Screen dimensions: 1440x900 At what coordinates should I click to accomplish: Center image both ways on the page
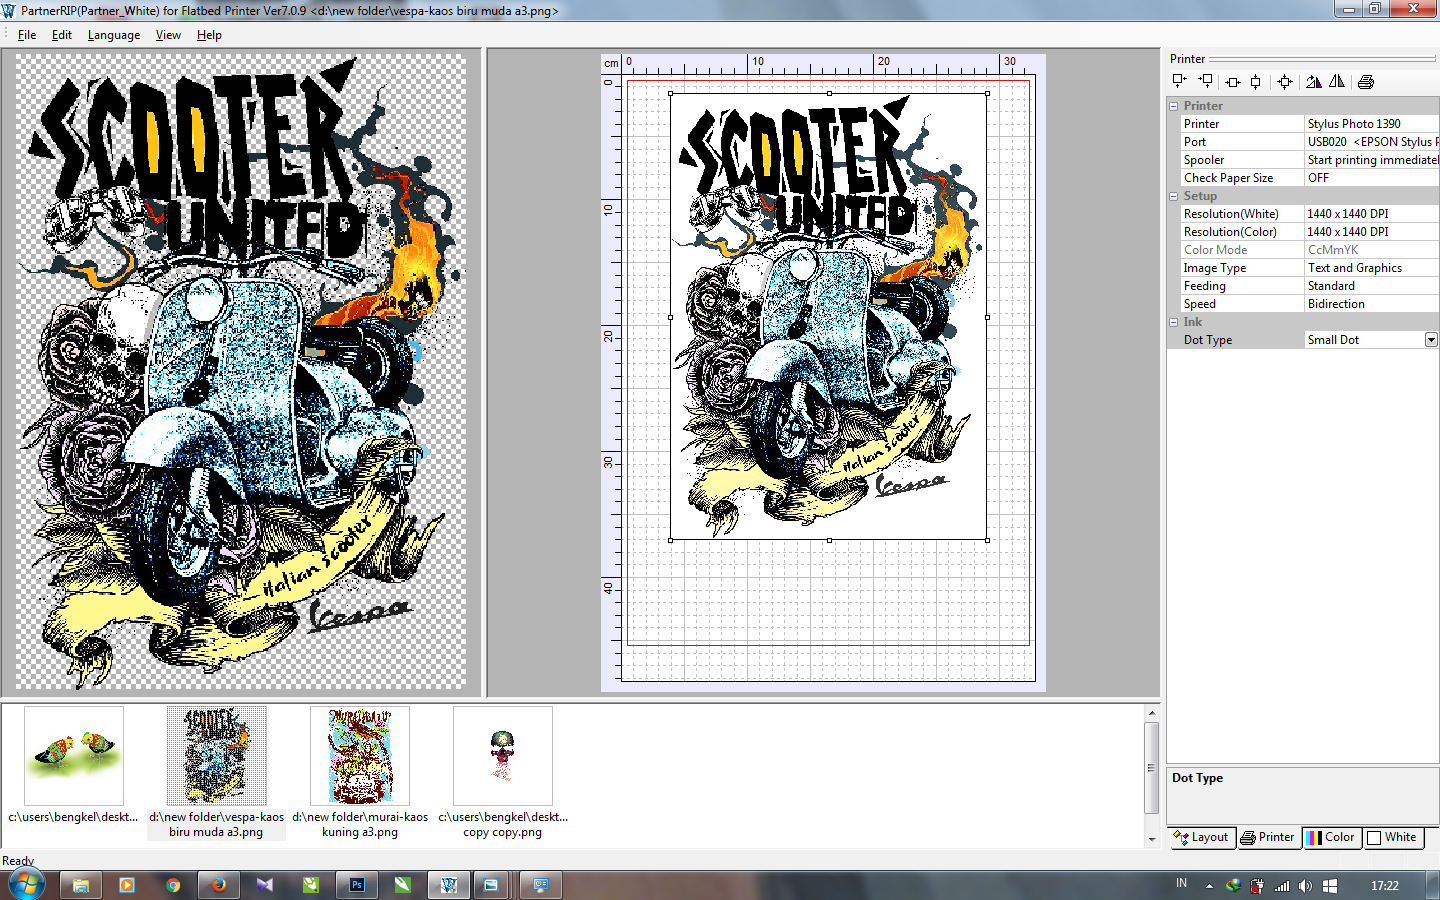[1285, 82]
